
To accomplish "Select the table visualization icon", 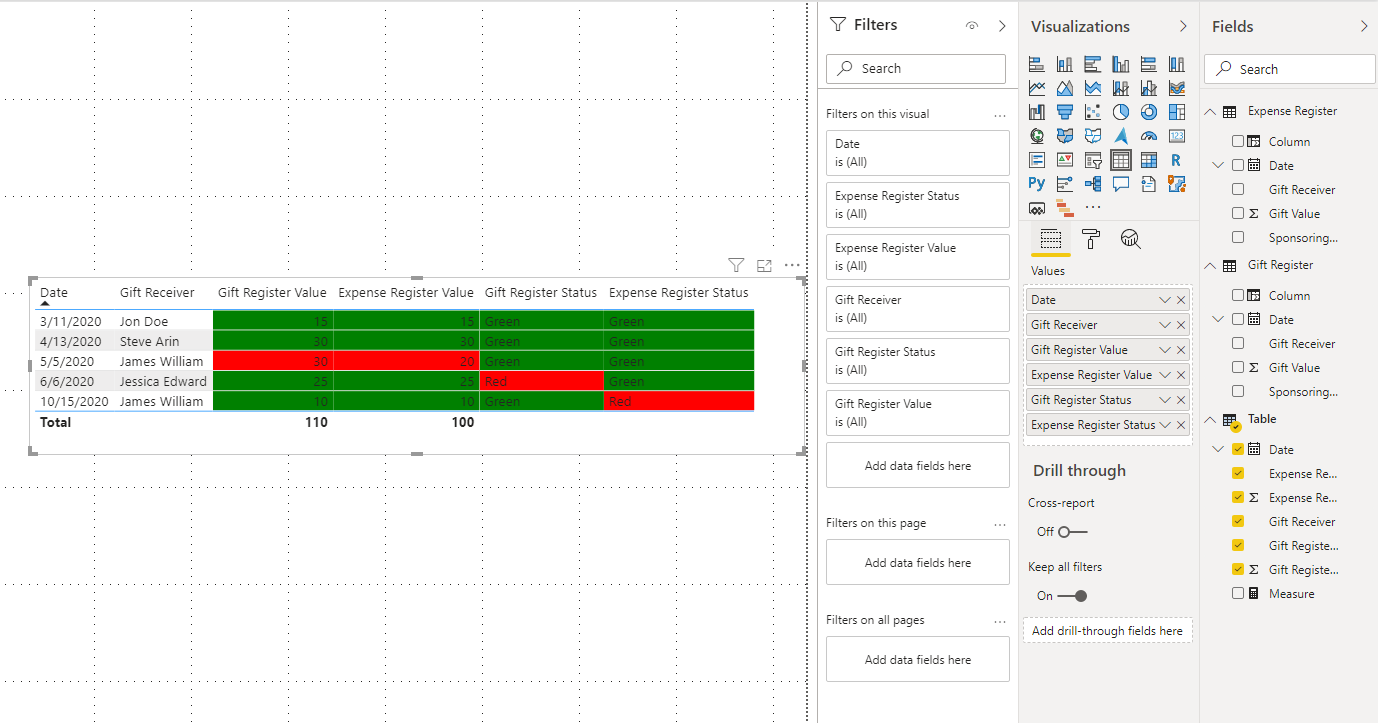I will point(1121,160).
